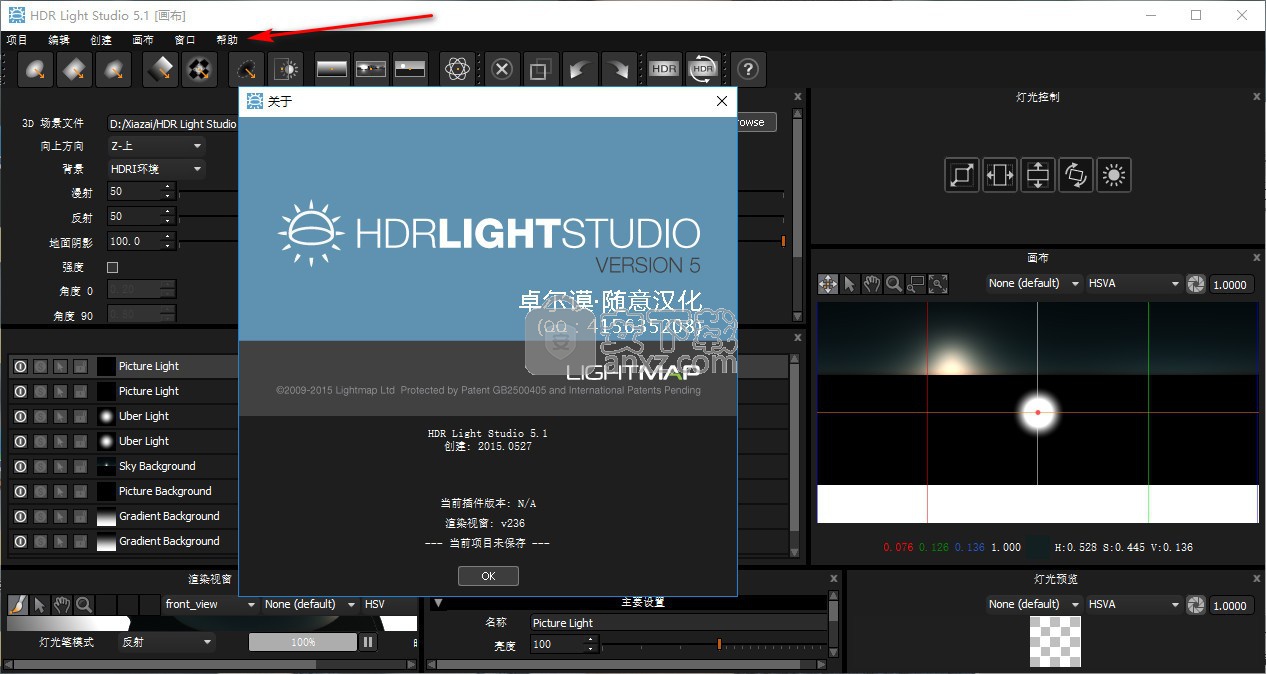Click the undo curved arrow toolbar icon

(x=578, y=69)
